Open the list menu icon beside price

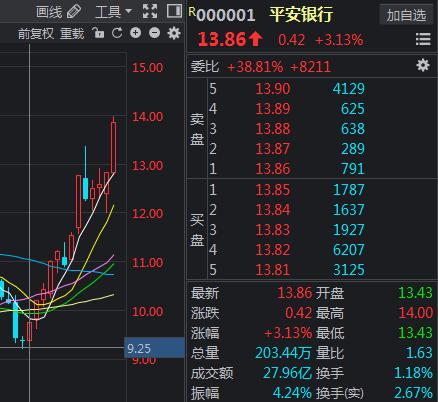pyautogui.click(x=423, y=39)
